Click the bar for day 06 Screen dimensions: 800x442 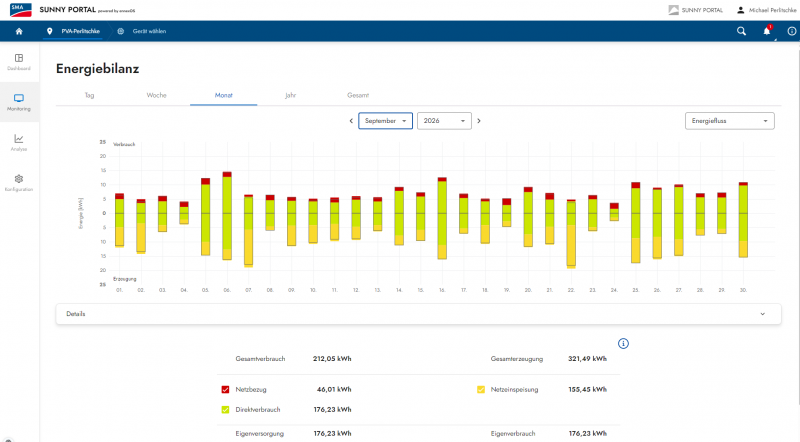point(227,216)
